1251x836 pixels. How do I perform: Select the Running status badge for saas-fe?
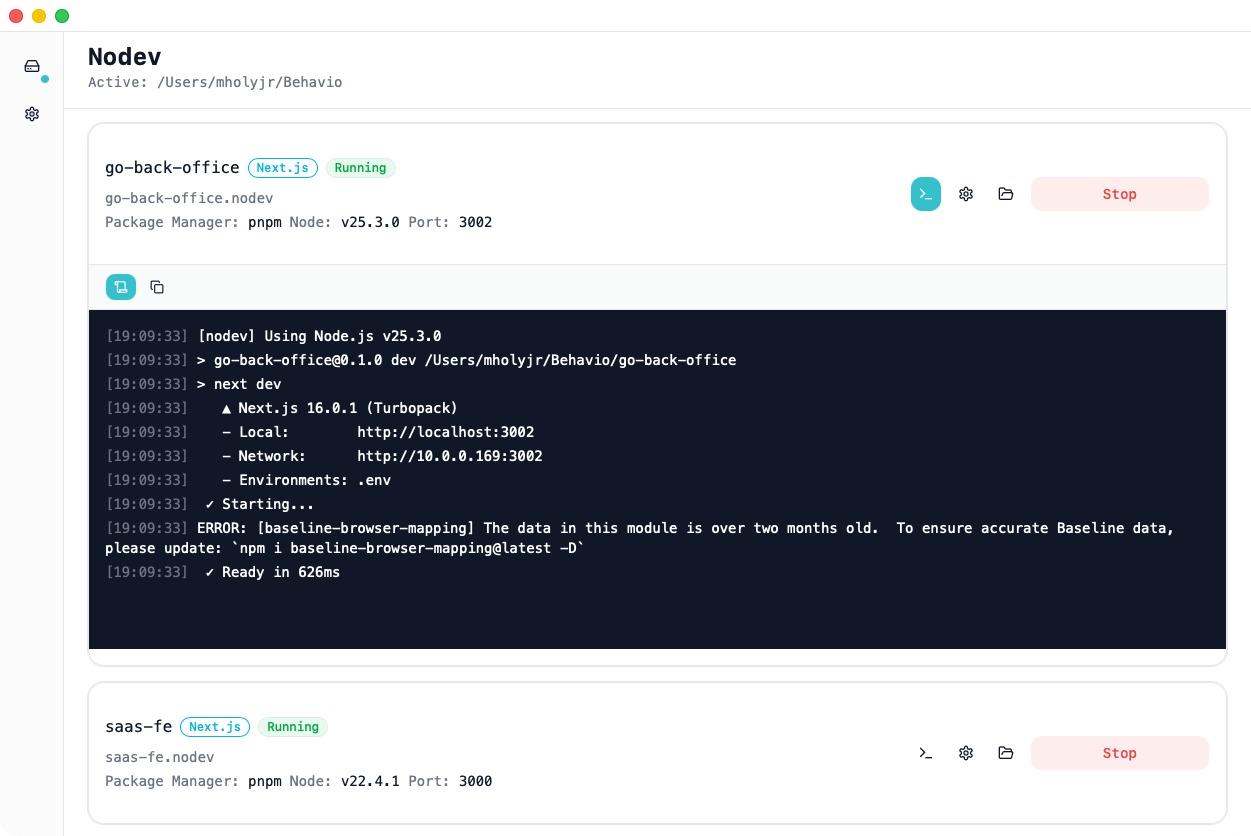pos(292,726)
